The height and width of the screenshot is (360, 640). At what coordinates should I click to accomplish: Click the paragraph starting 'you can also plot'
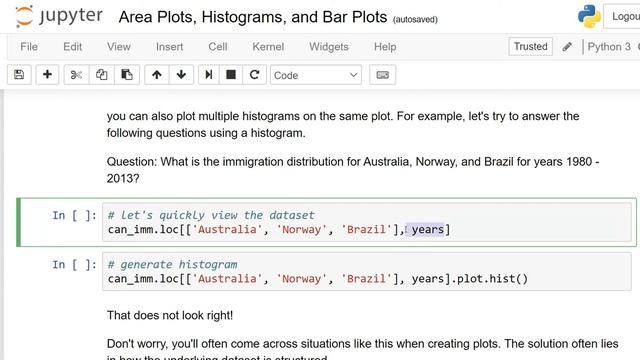click(343, 124)
